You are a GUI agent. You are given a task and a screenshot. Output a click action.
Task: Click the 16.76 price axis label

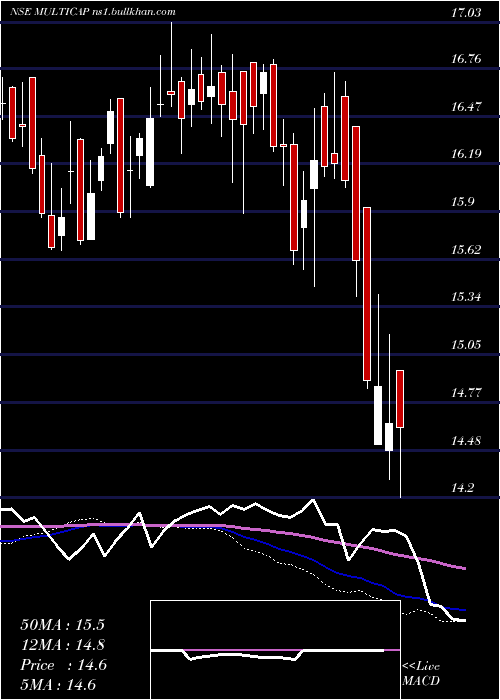466,58
